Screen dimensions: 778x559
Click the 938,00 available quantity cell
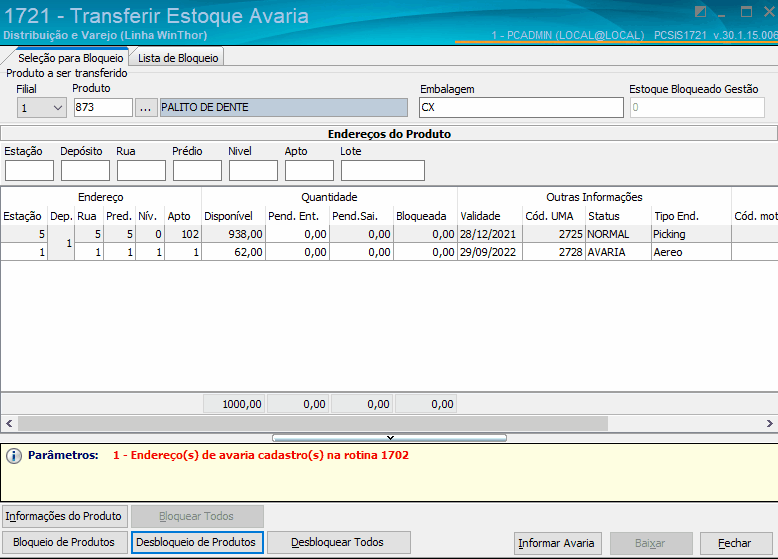pyautogui.click(x=233, y=234)
